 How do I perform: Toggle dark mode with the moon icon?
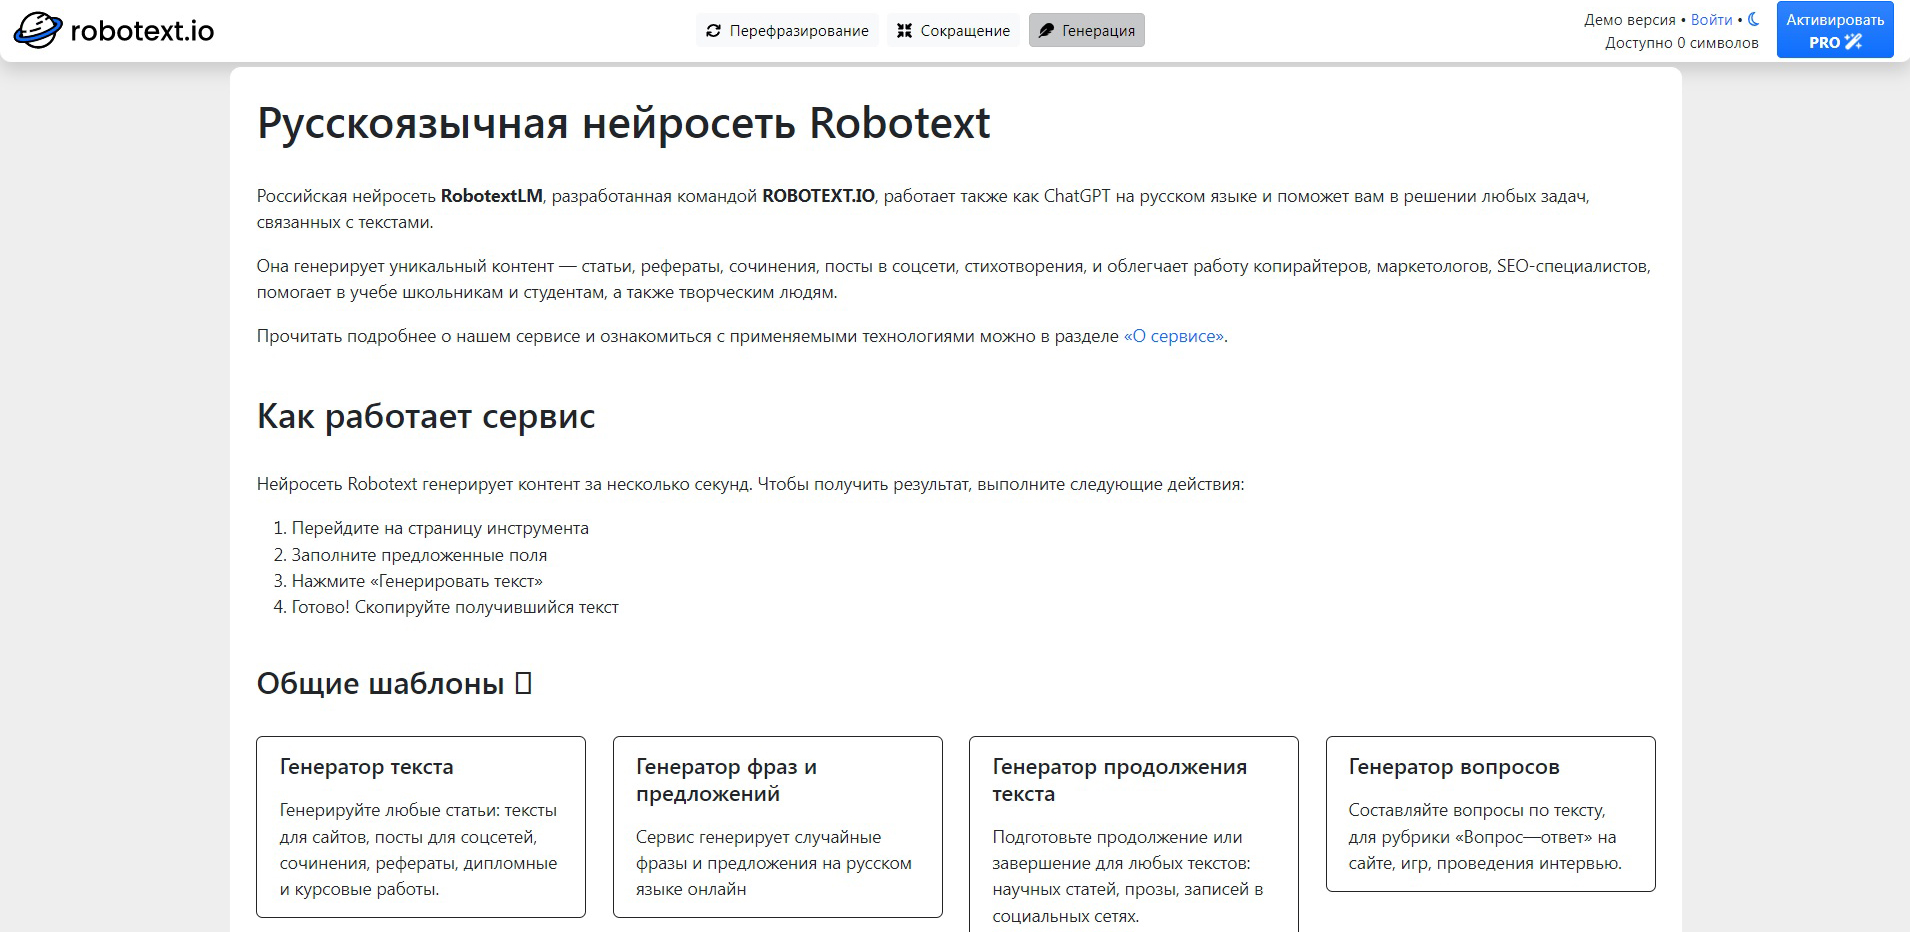[x=1753, y=19]
